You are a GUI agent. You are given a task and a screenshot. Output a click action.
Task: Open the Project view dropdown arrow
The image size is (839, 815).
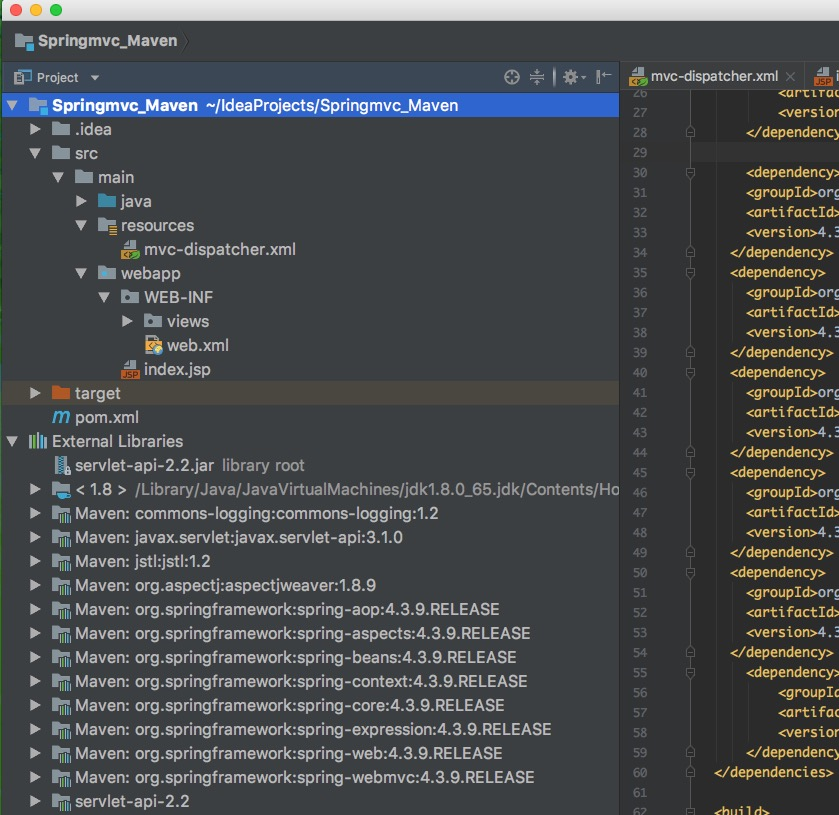pyautogui.click(x=95, y=78)
